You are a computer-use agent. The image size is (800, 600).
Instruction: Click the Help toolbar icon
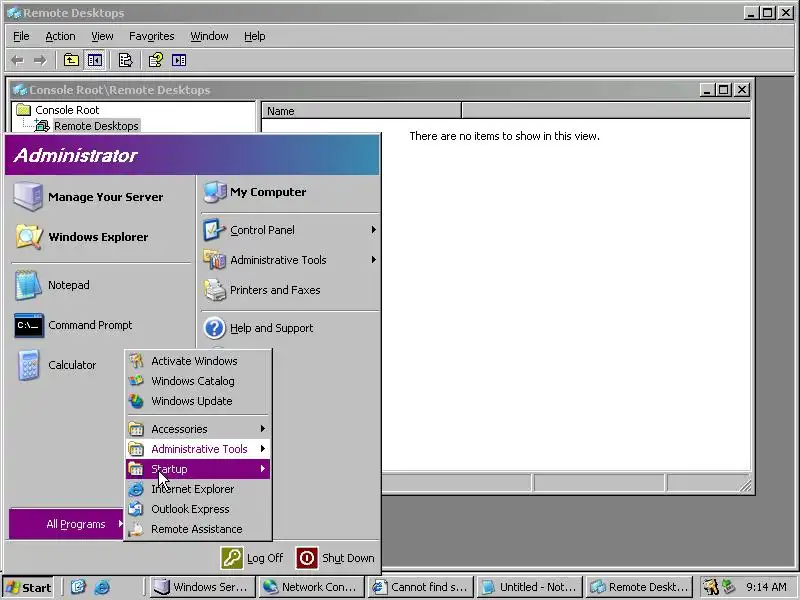pos(156,60)
